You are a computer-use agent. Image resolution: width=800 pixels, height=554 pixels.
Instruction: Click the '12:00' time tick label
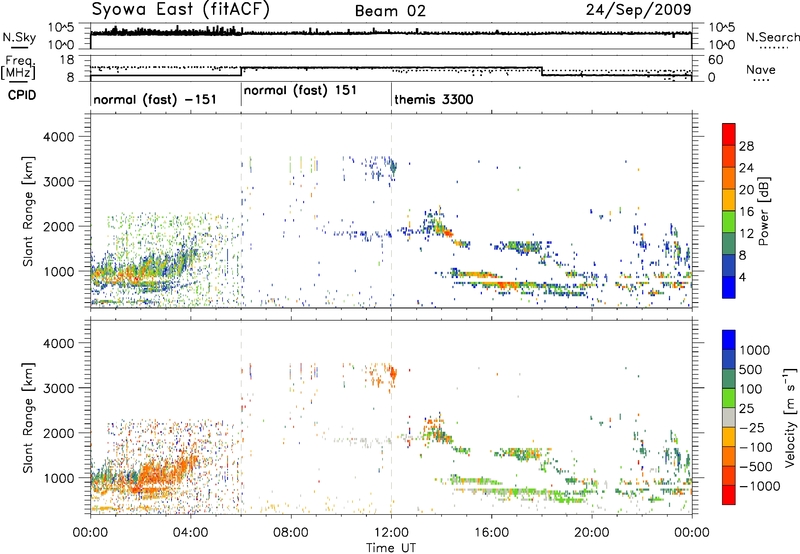tap(391, 533)
